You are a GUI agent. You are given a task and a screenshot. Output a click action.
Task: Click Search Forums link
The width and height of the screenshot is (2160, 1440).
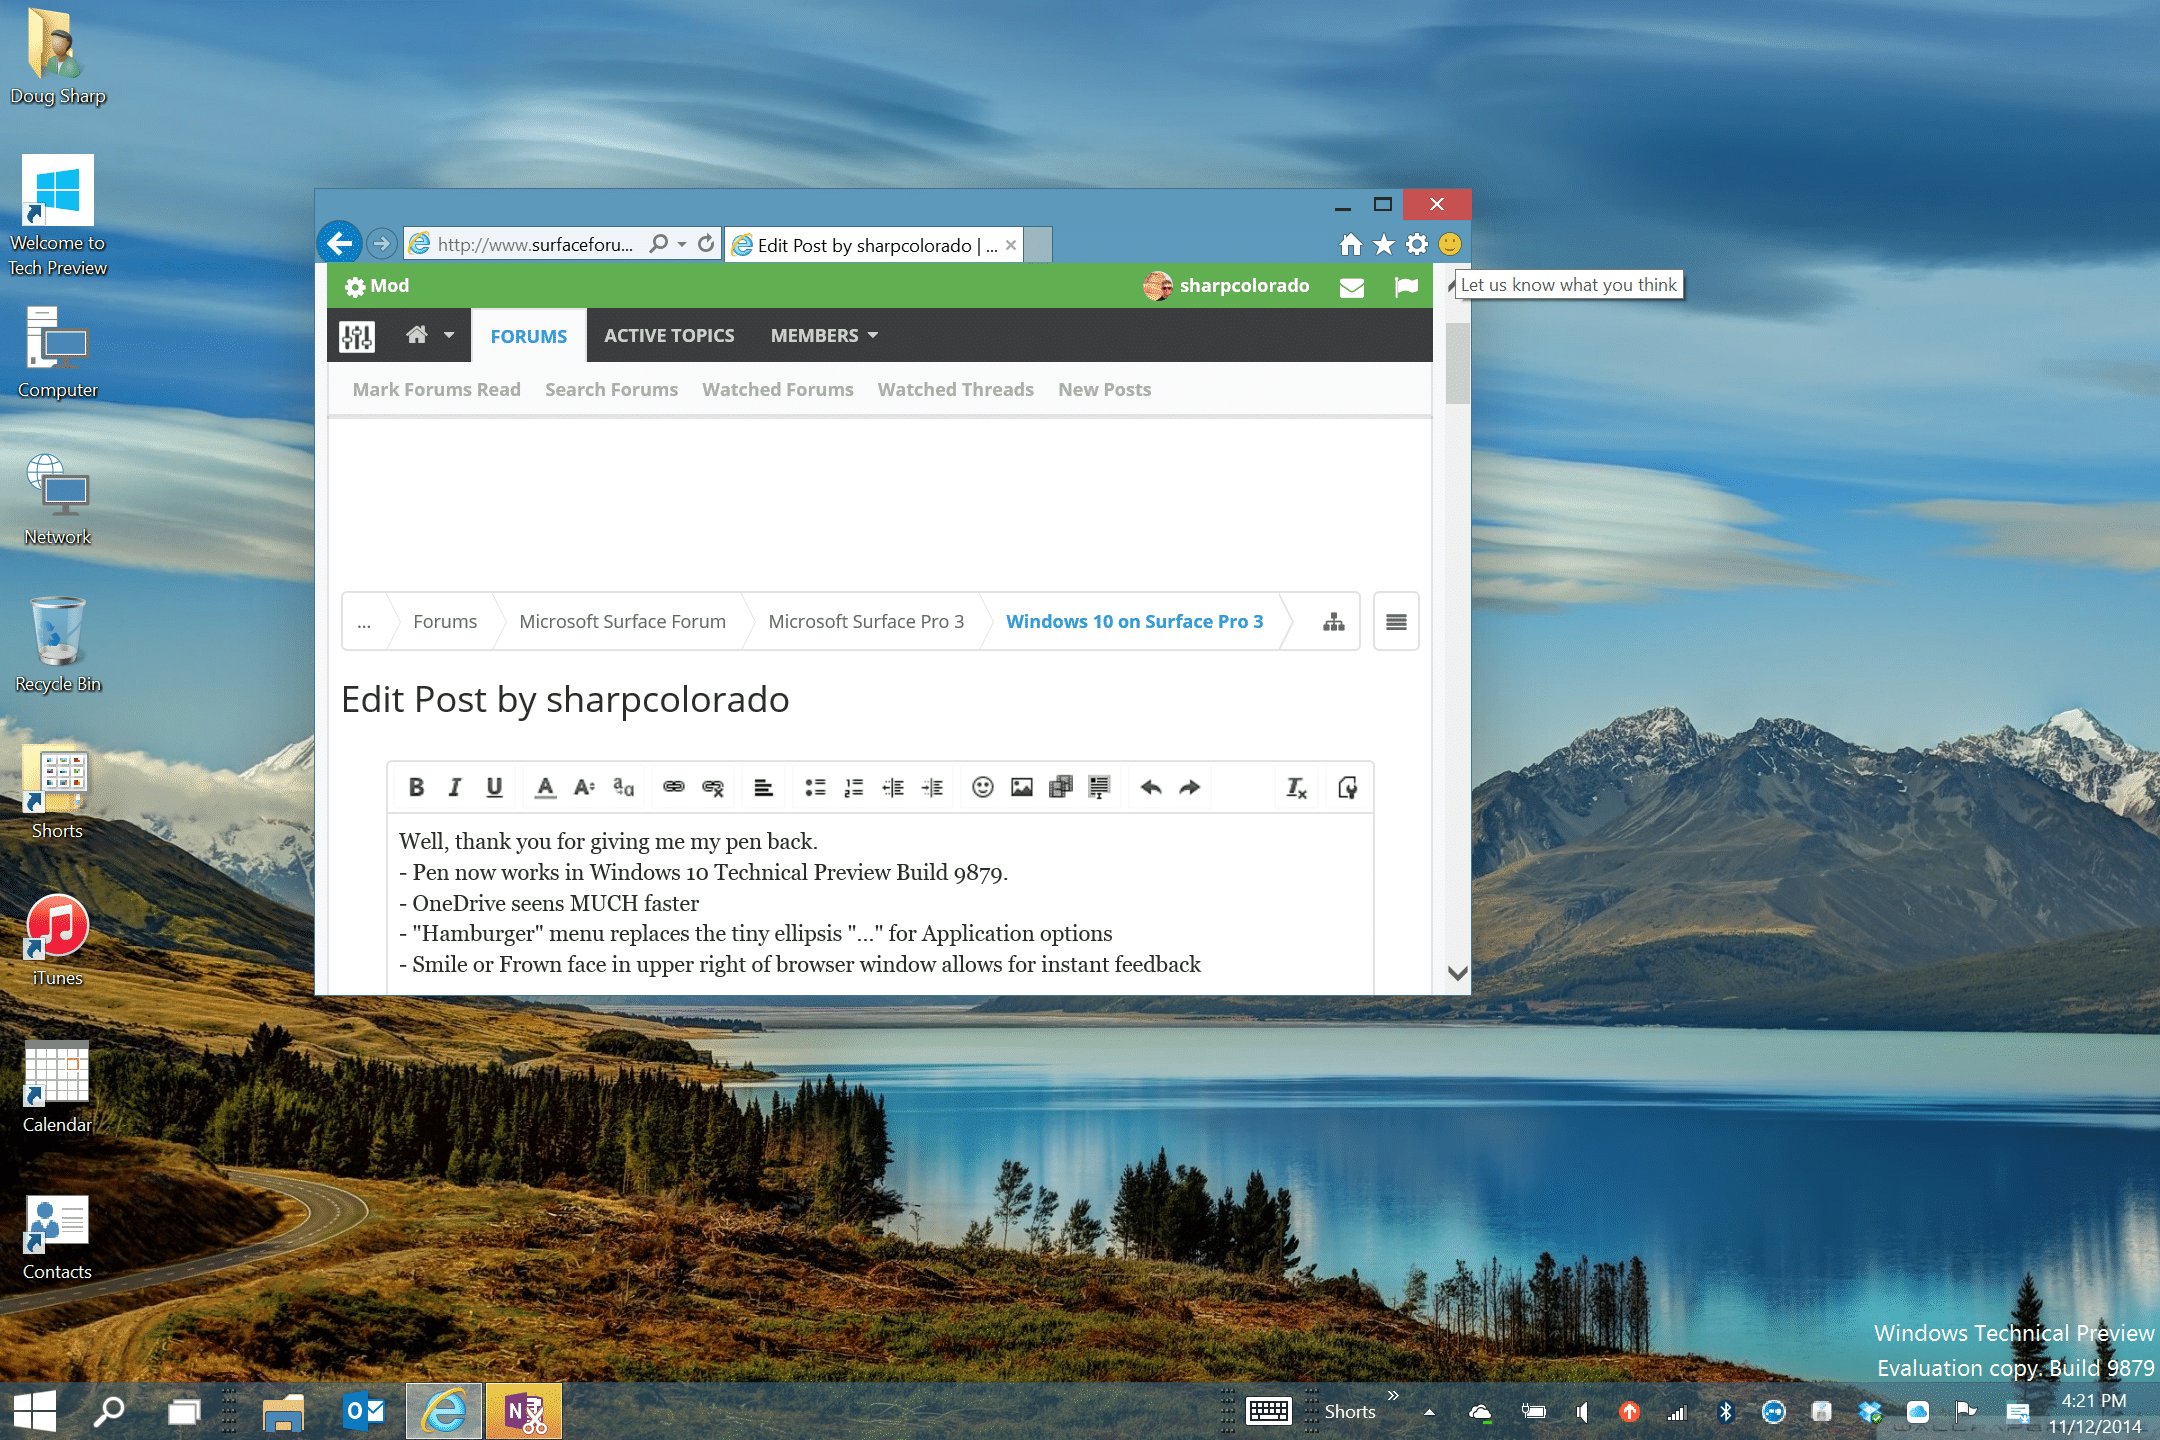(611, 390)
